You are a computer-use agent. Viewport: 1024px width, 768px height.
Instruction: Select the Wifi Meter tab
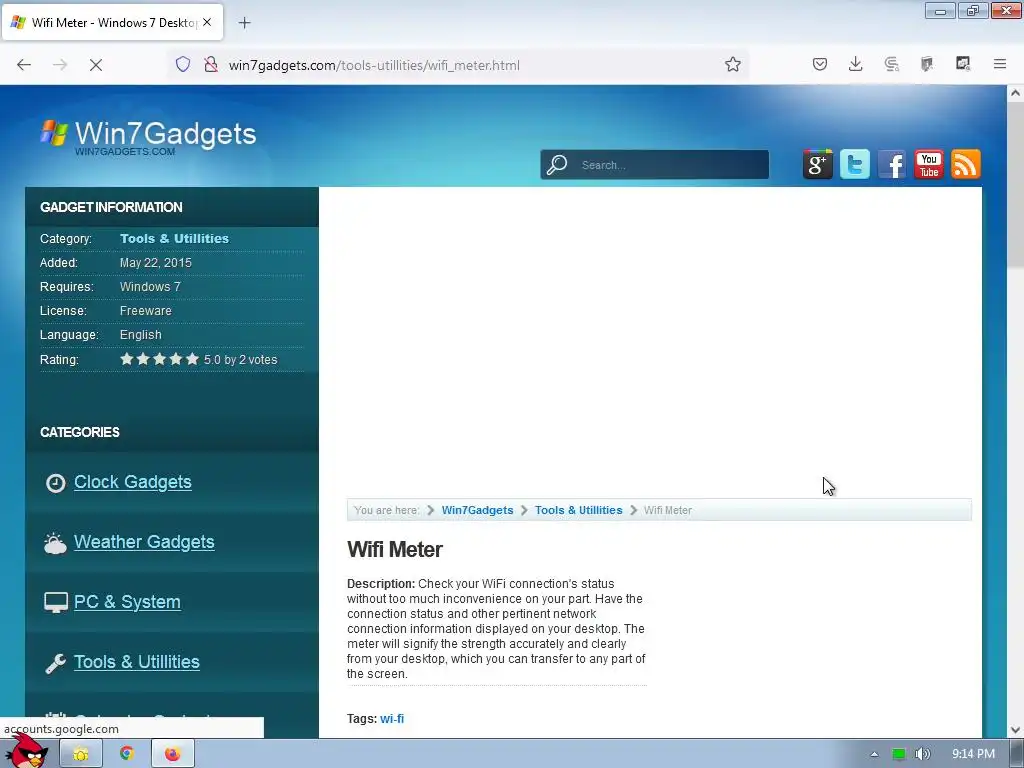(112, 22)
